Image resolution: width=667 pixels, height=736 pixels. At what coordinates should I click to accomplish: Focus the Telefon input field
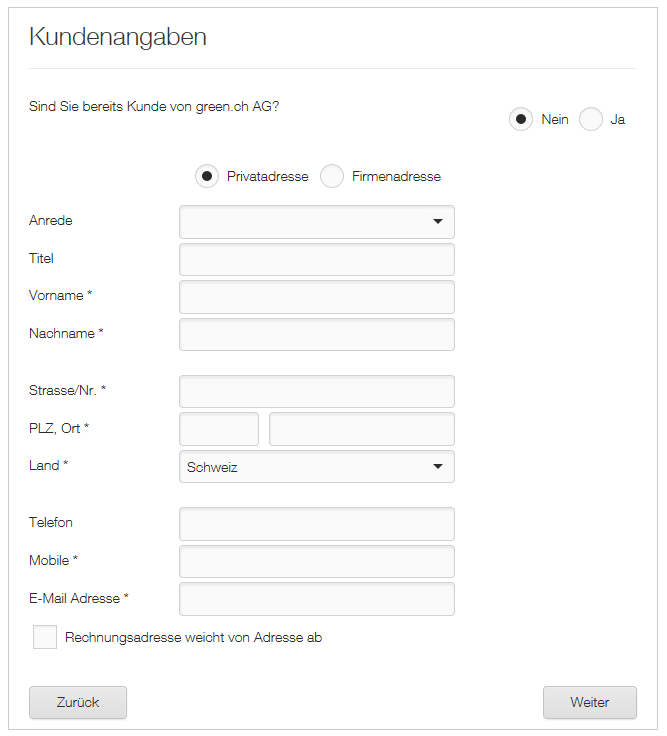[x=316, y=524]
